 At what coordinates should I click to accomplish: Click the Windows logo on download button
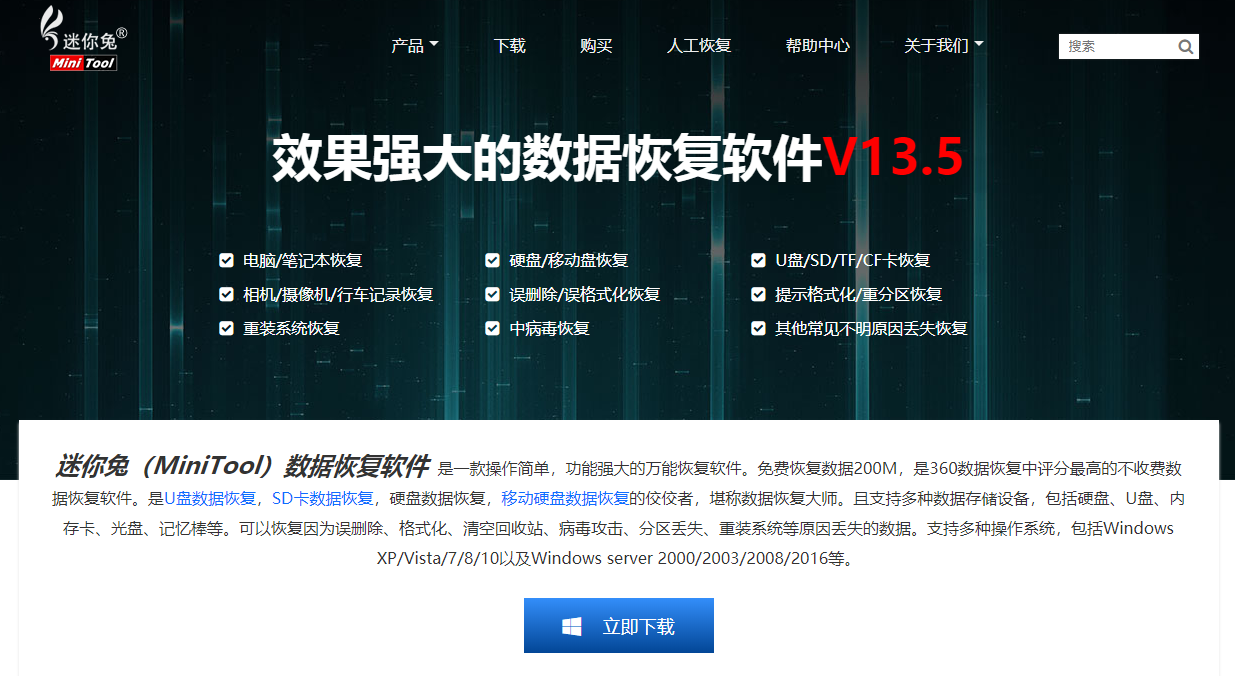click(572, 626)
